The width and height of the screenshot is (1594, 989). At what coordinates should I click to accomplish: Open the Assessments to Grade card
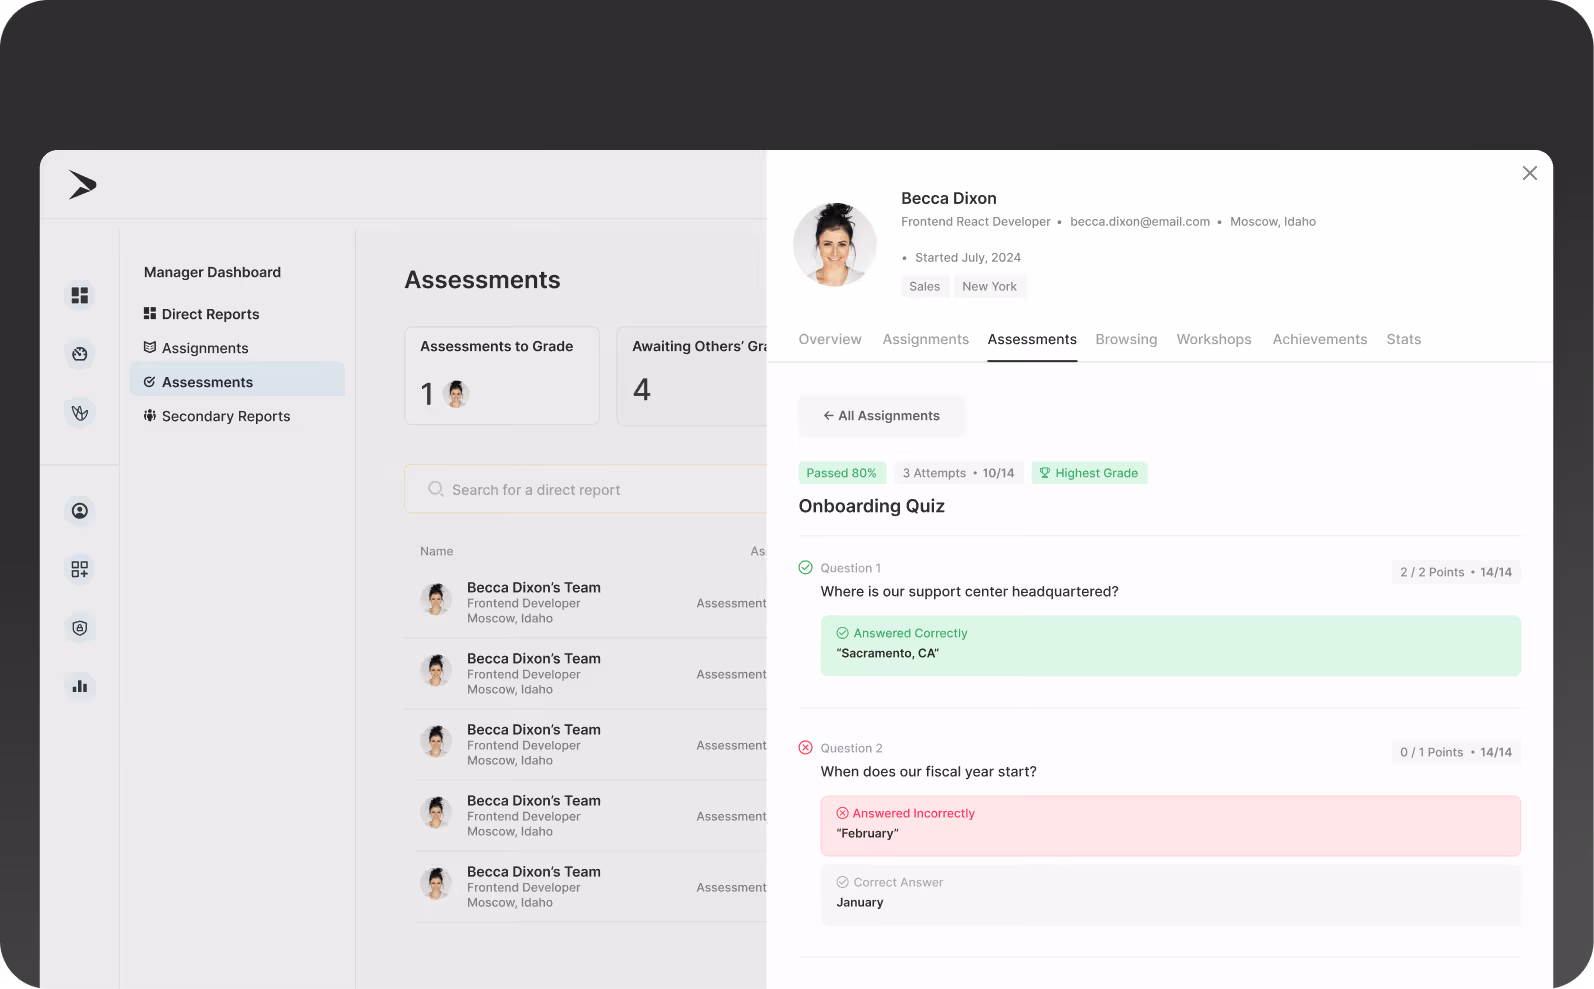pos(502,376)
